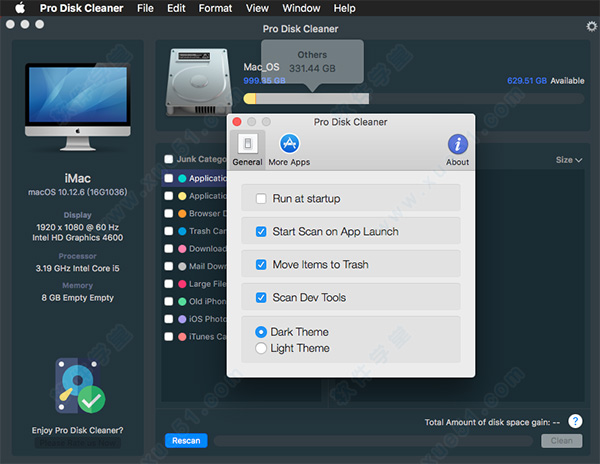Screen dimensions: 600x464
Task: Open the File menu
Action: pos(145,8)
